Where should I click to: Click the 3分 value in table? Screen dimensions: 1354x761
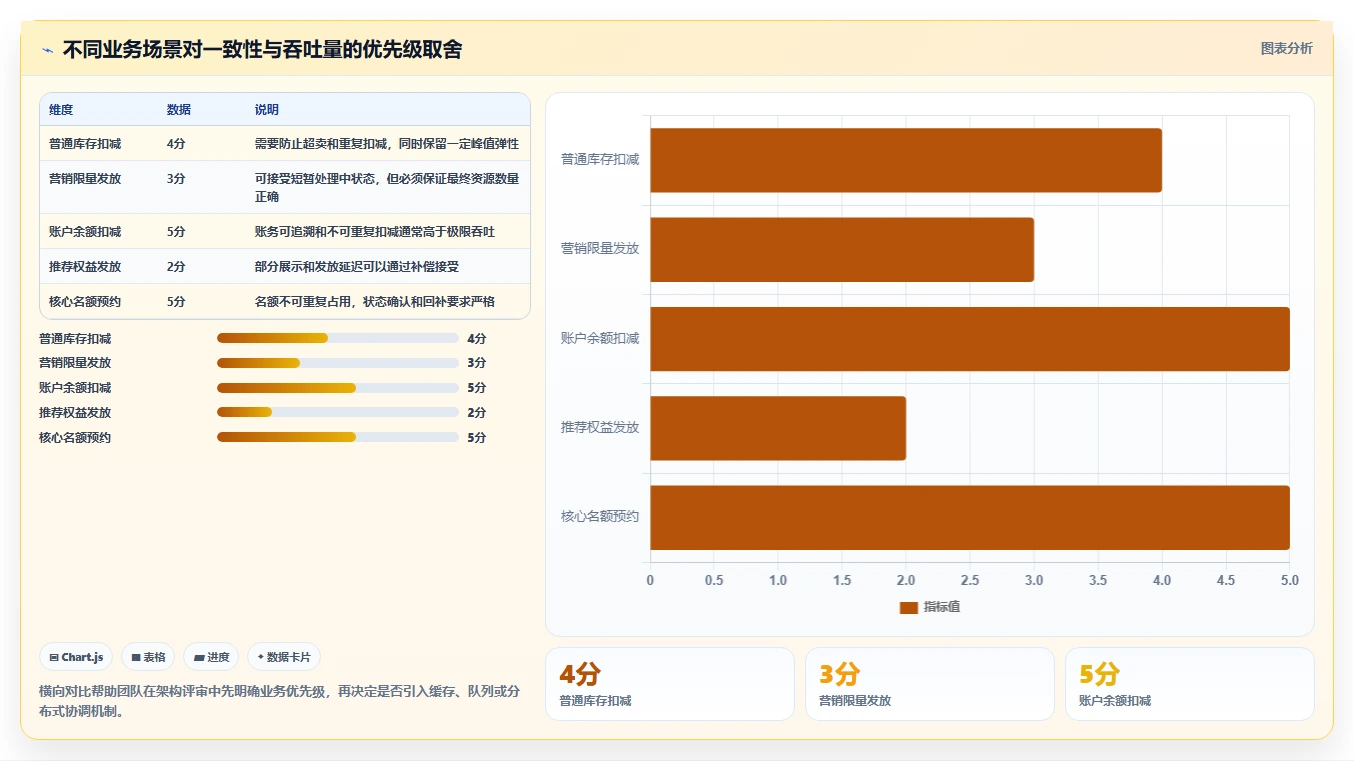(176, 179)
